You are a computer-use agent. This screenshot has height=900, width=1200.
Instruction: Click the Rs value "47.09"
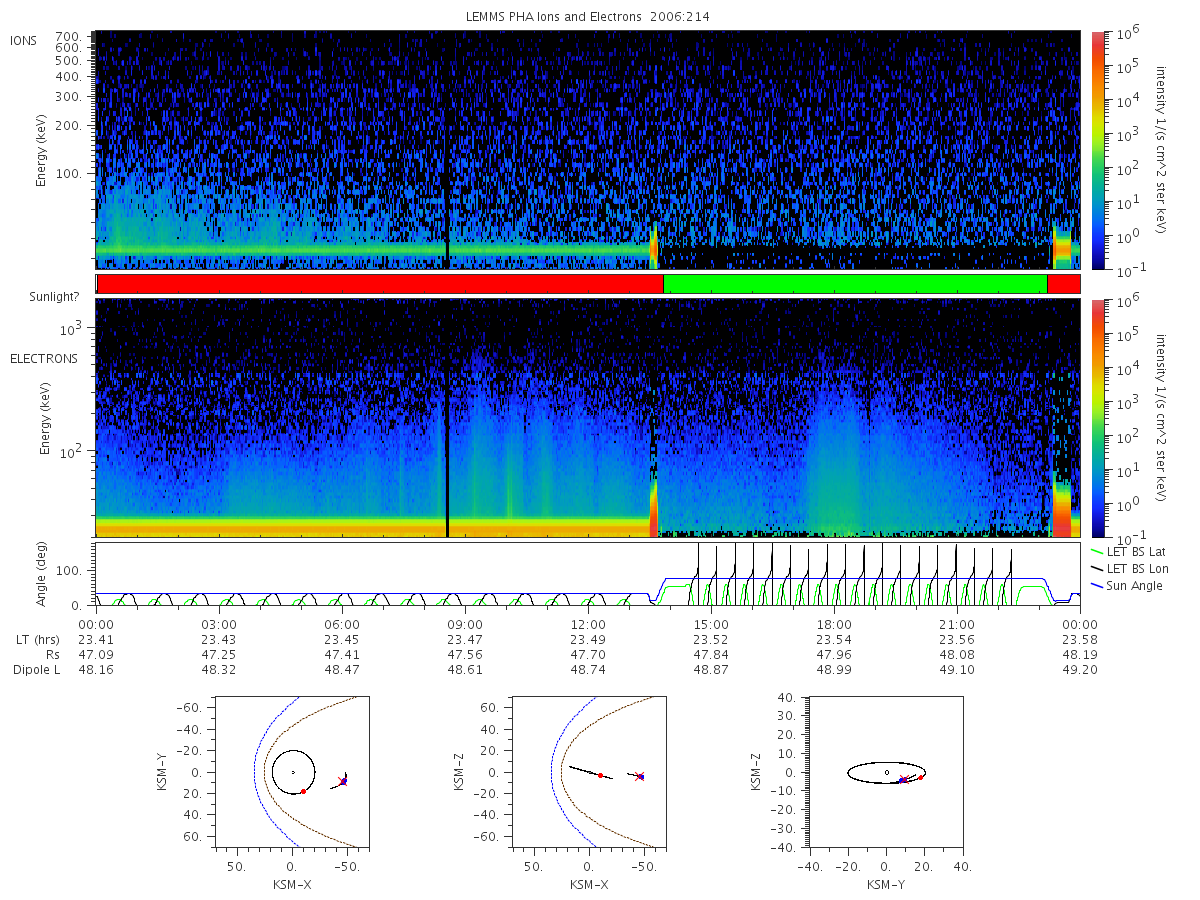[x=96, y=655]
